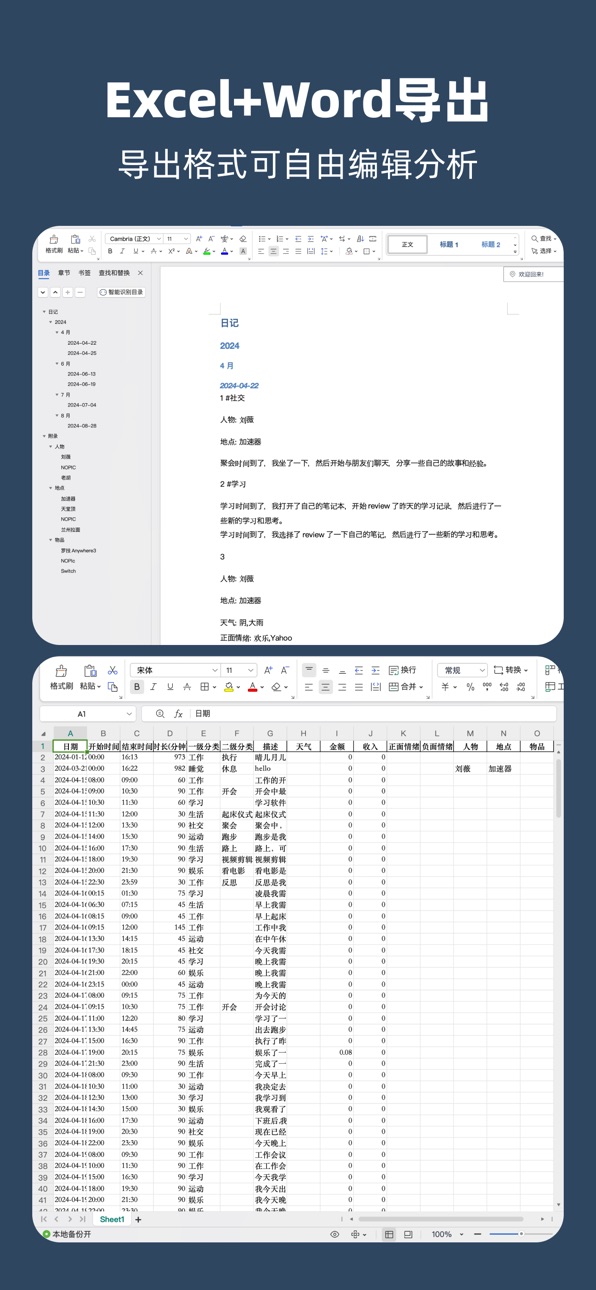Collapse the 附录 outline node
This screenshot has height=1290, width=596.
[44, 436]
